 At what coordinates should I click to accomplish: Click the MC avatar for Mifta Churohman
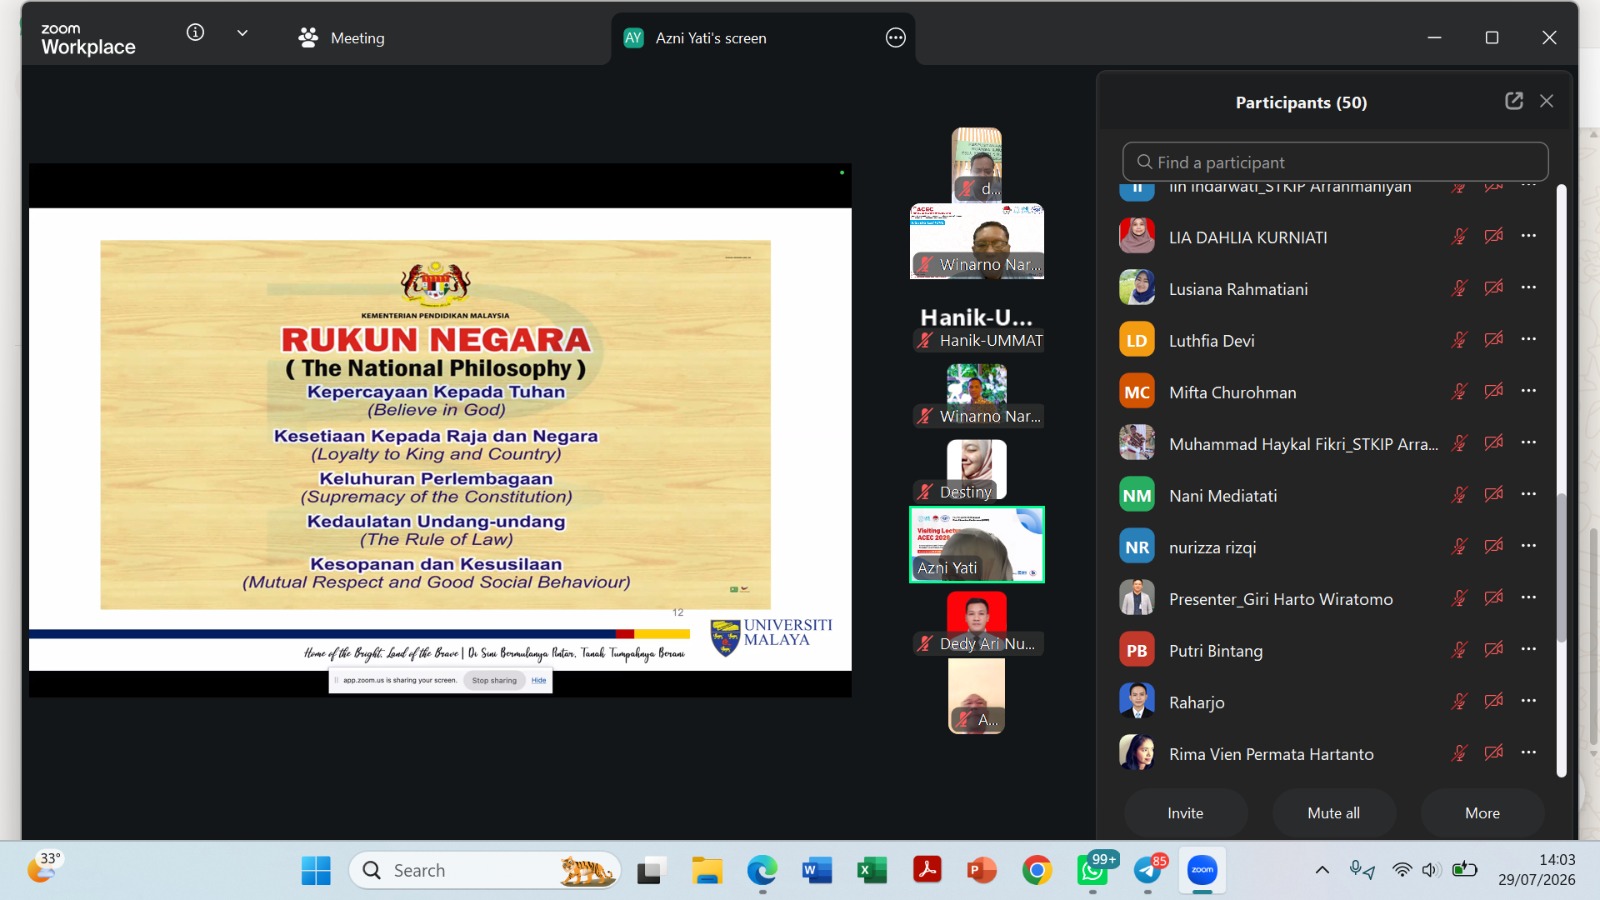[x=1137, y=392]
